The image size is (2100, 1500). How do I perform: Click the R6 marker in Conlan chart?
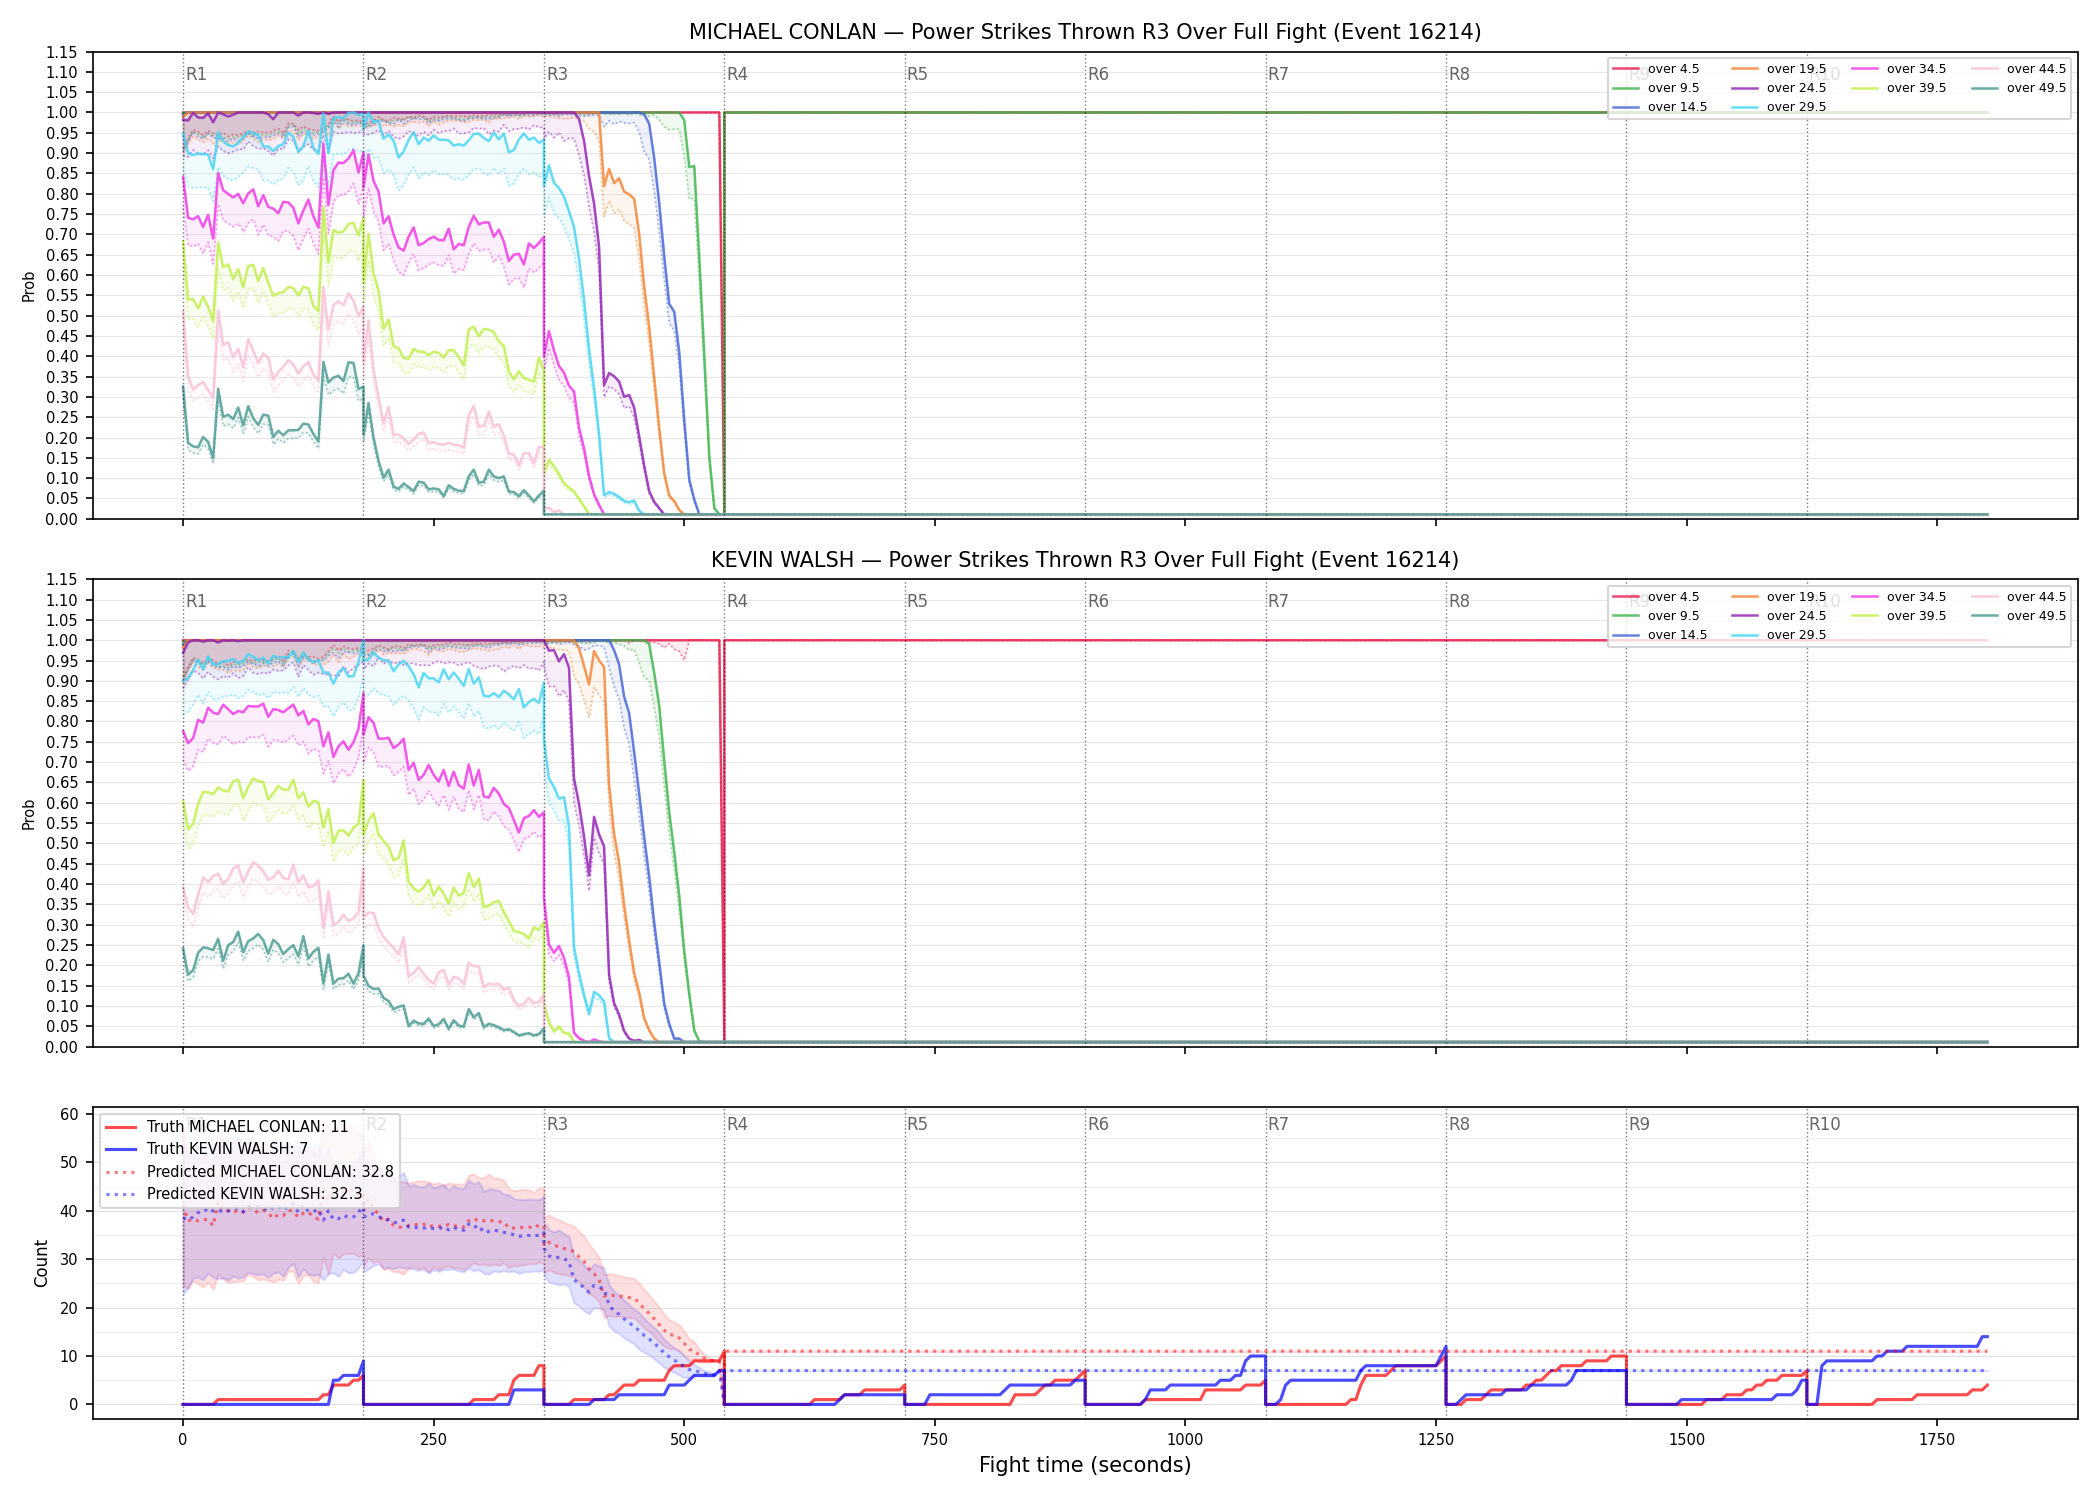pyautogui.click(x=1098, y=74)
